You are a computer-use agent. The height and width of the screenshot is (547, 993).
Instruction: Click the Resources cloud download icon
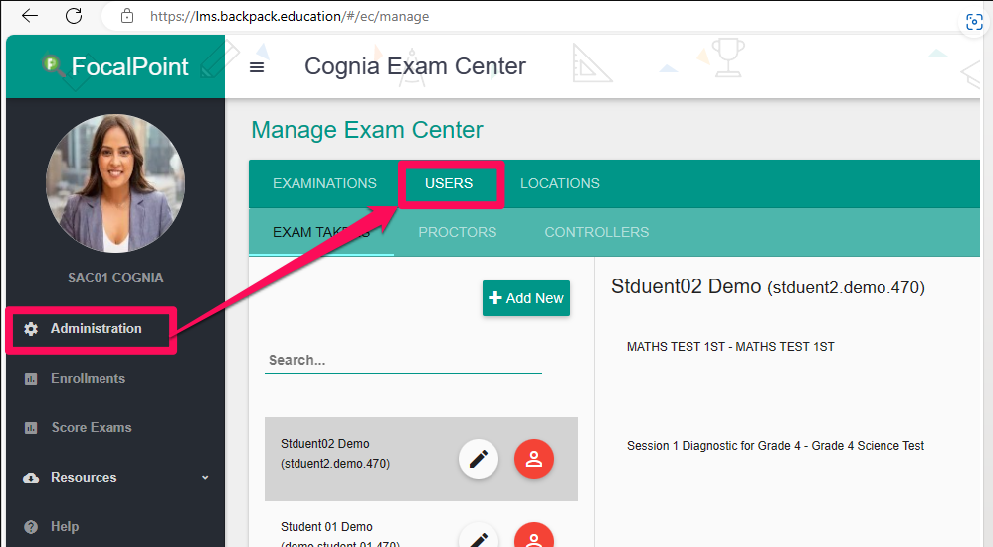click(x=31, y=478)
